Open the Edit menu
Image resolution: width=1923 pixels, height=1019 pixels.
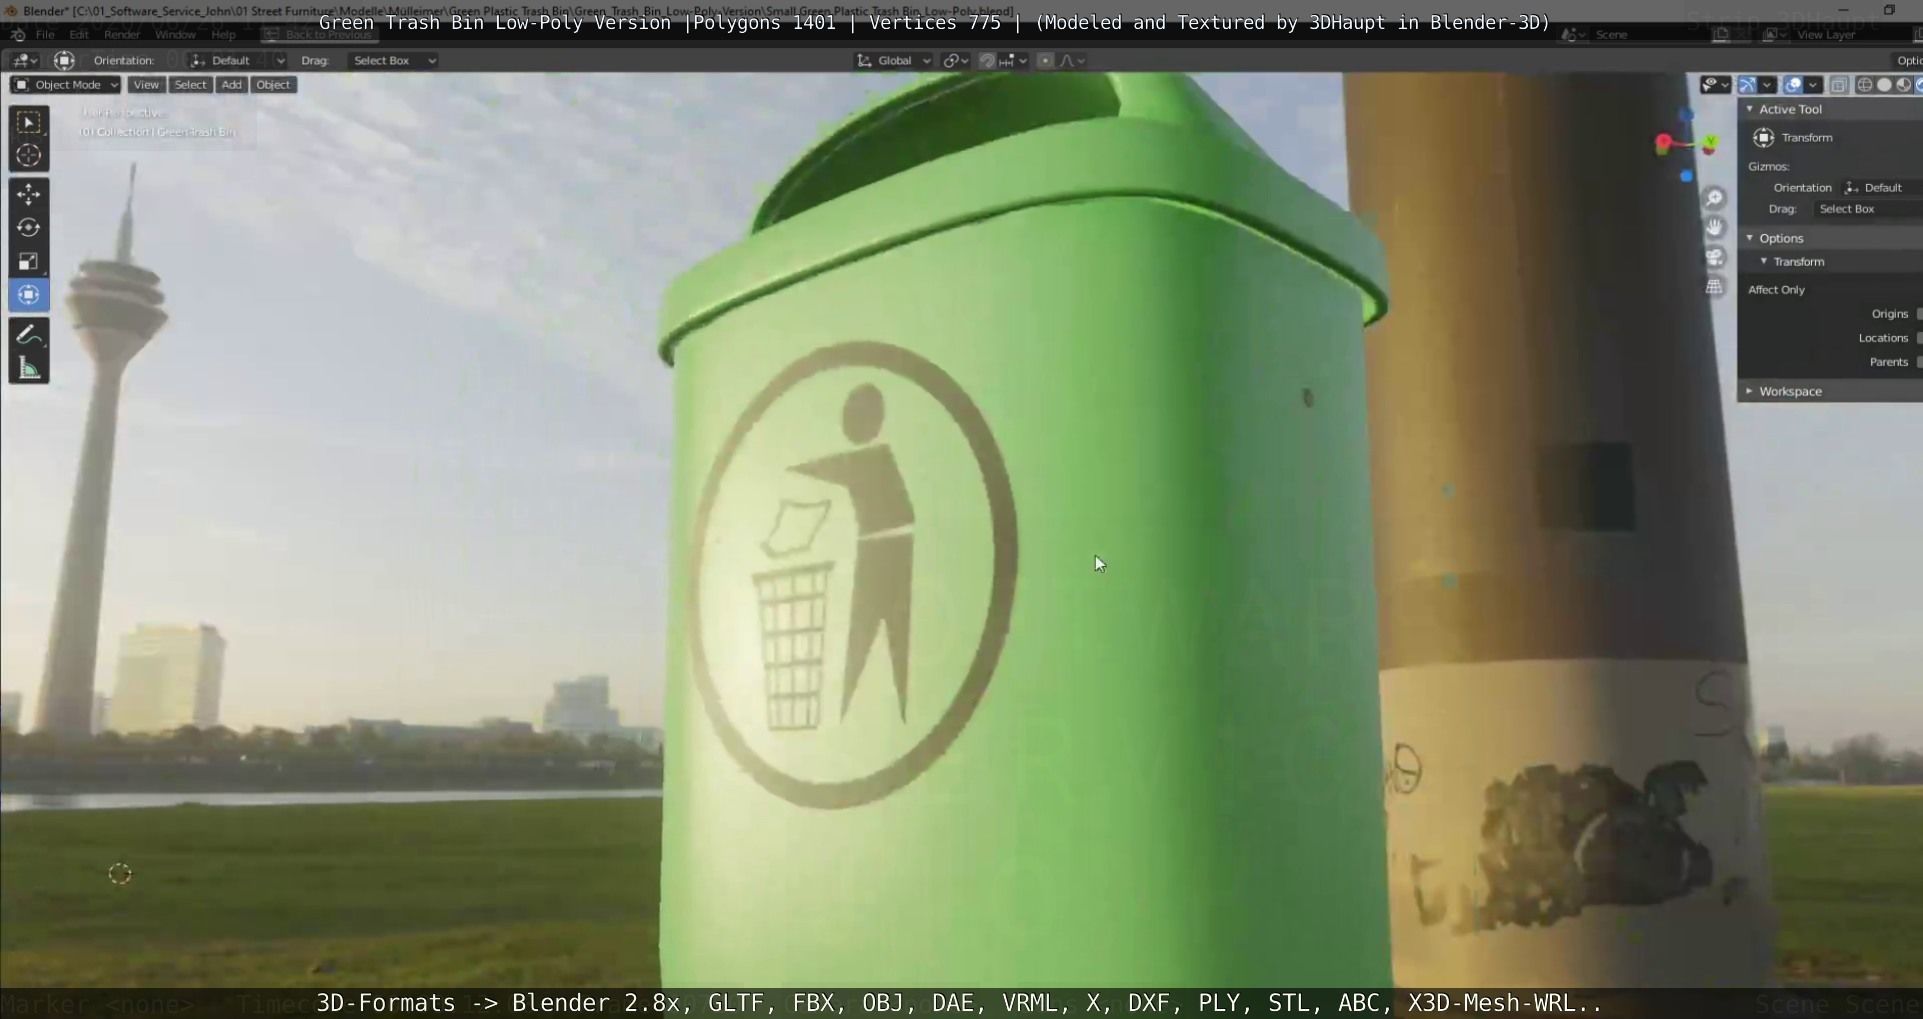click(x=79, y=34)
